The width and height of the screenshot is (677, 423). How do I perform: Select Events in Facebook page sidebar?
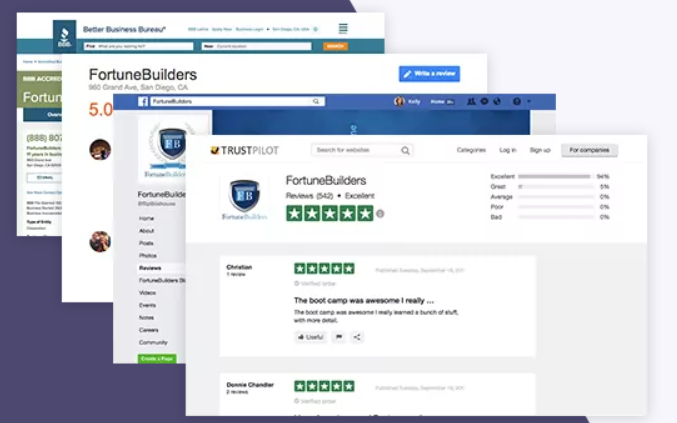point(147,305)
